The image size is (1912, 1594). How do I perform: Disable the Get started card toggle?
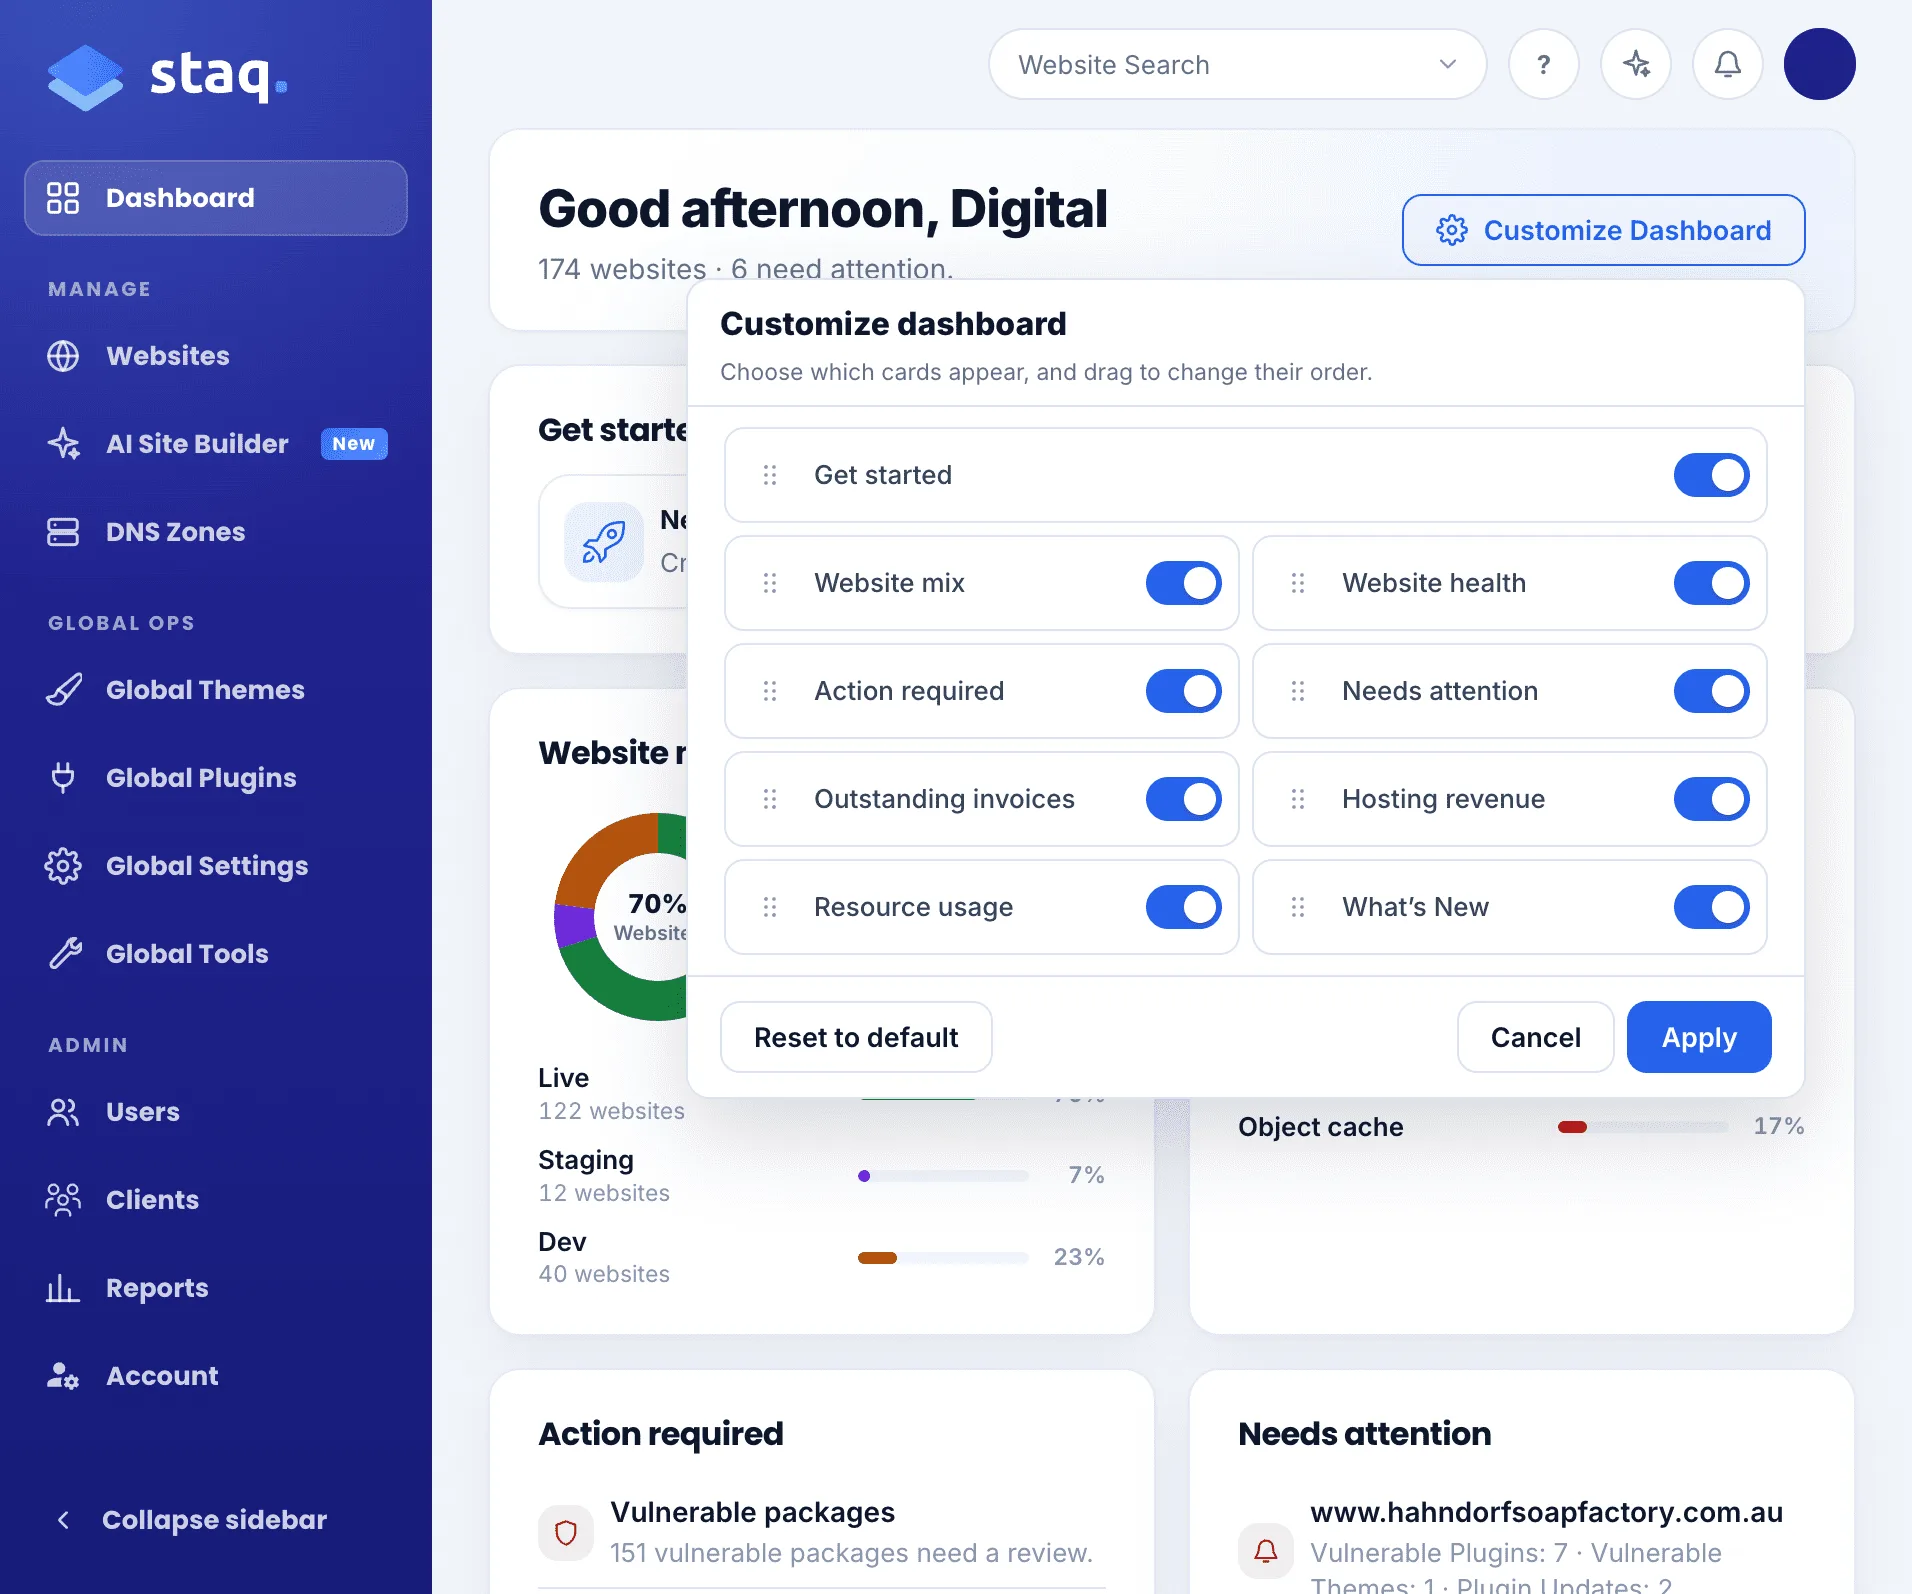pyautogui.click(x=1711, y=475)
